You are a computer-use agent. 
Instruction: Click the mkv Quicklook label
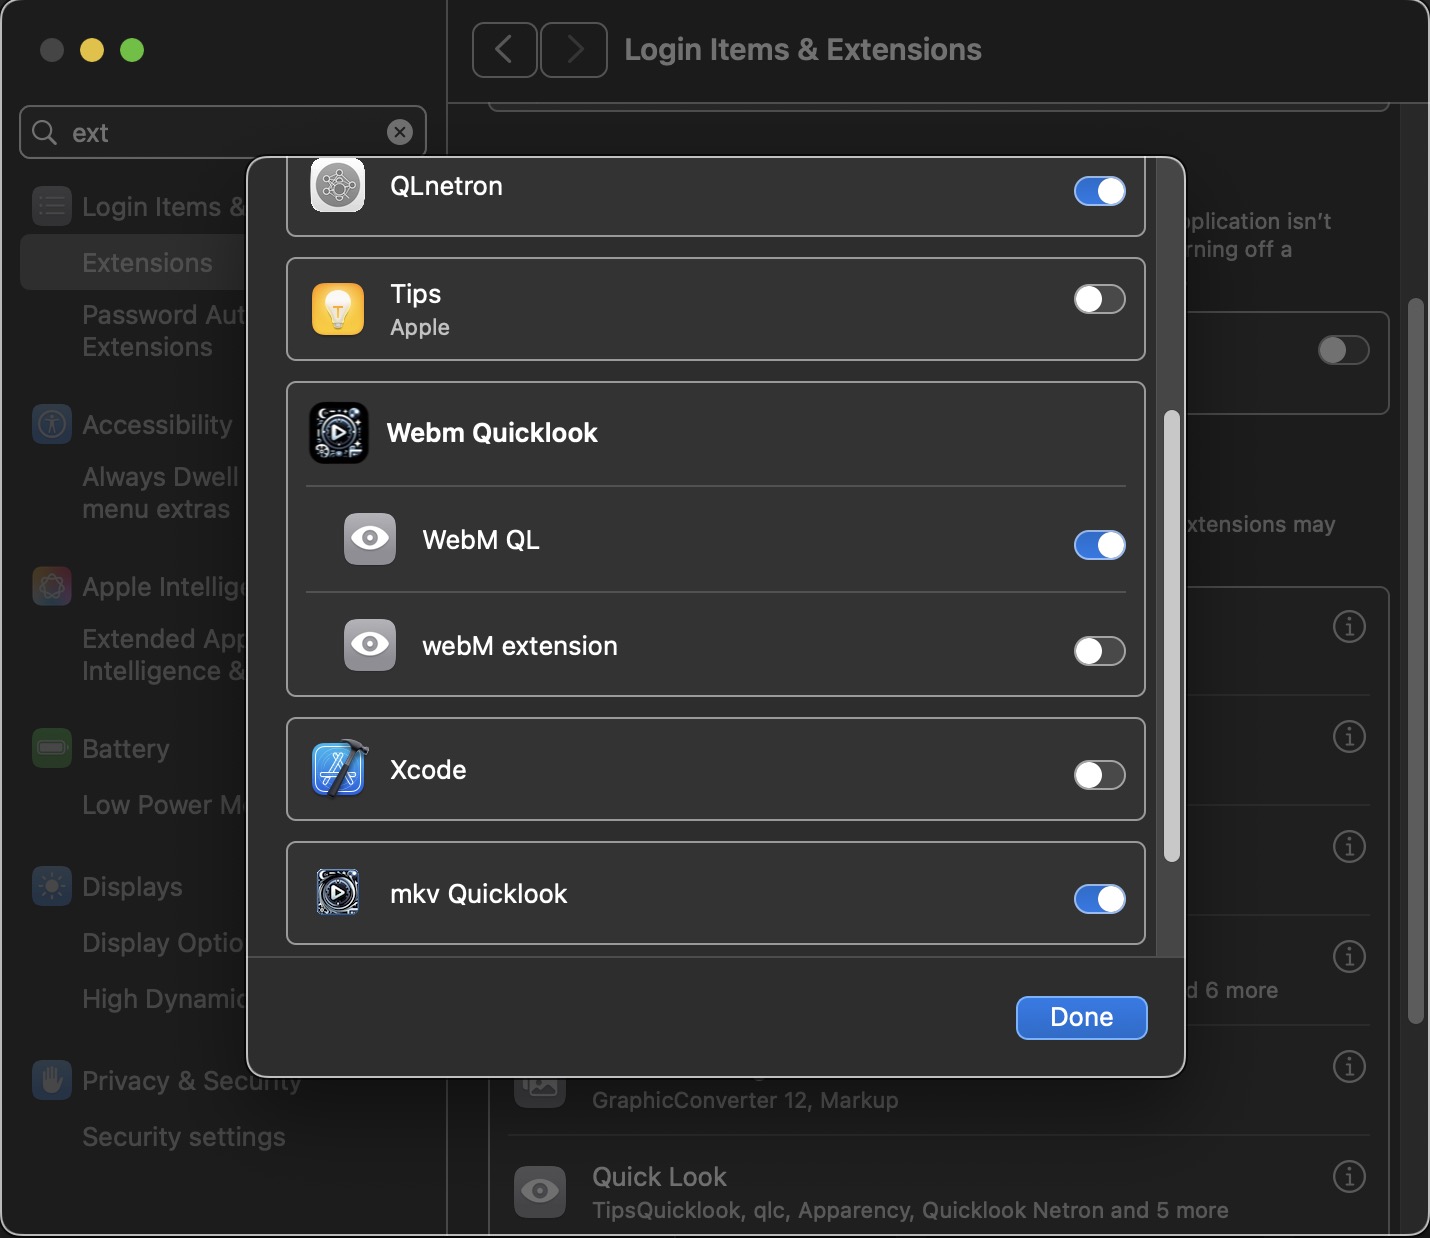[x=478, y=894]
